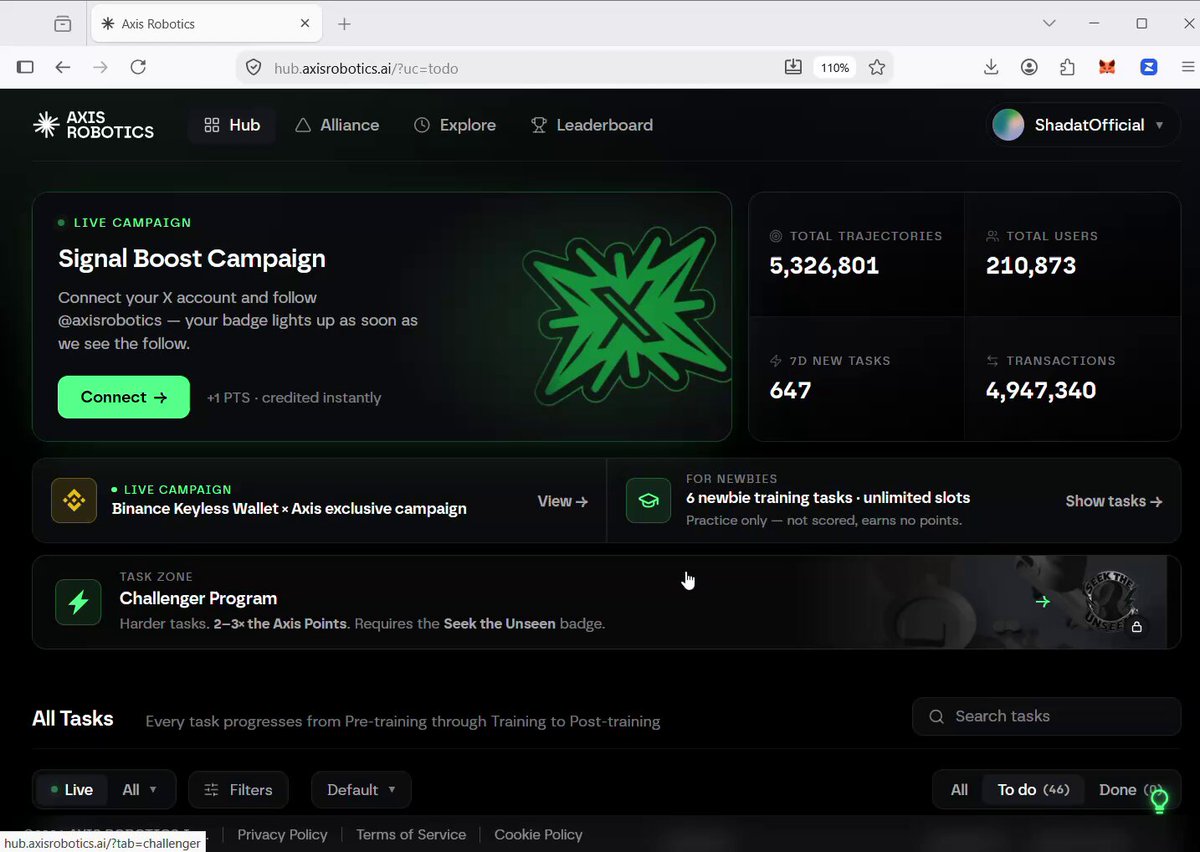Open the Default sort dropdown
This screenshot has height=852, width=1200.
click(x=361, y=790)
